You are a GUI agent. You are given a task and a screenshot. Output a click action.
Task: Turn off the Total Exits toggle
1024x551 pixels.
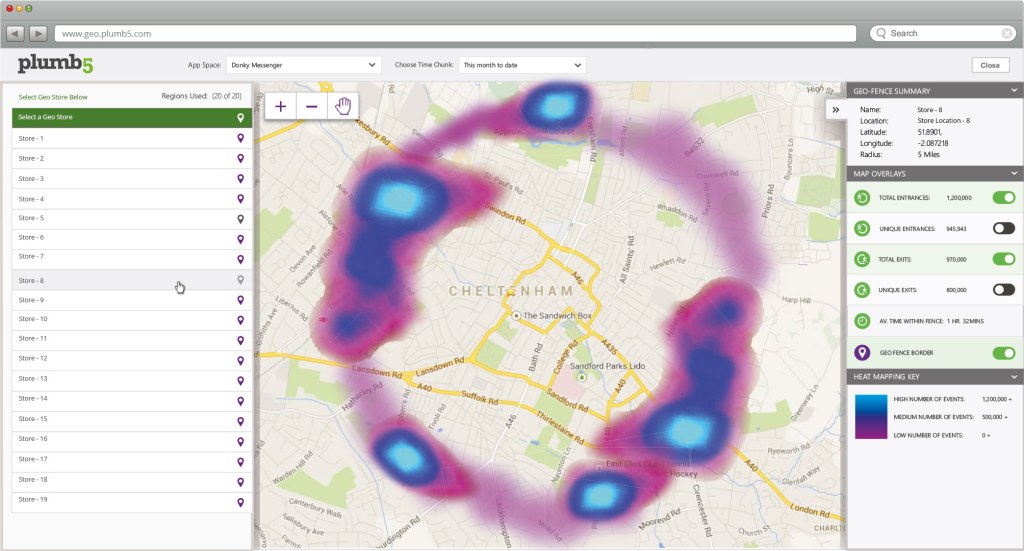click(x=1004, y=259)
